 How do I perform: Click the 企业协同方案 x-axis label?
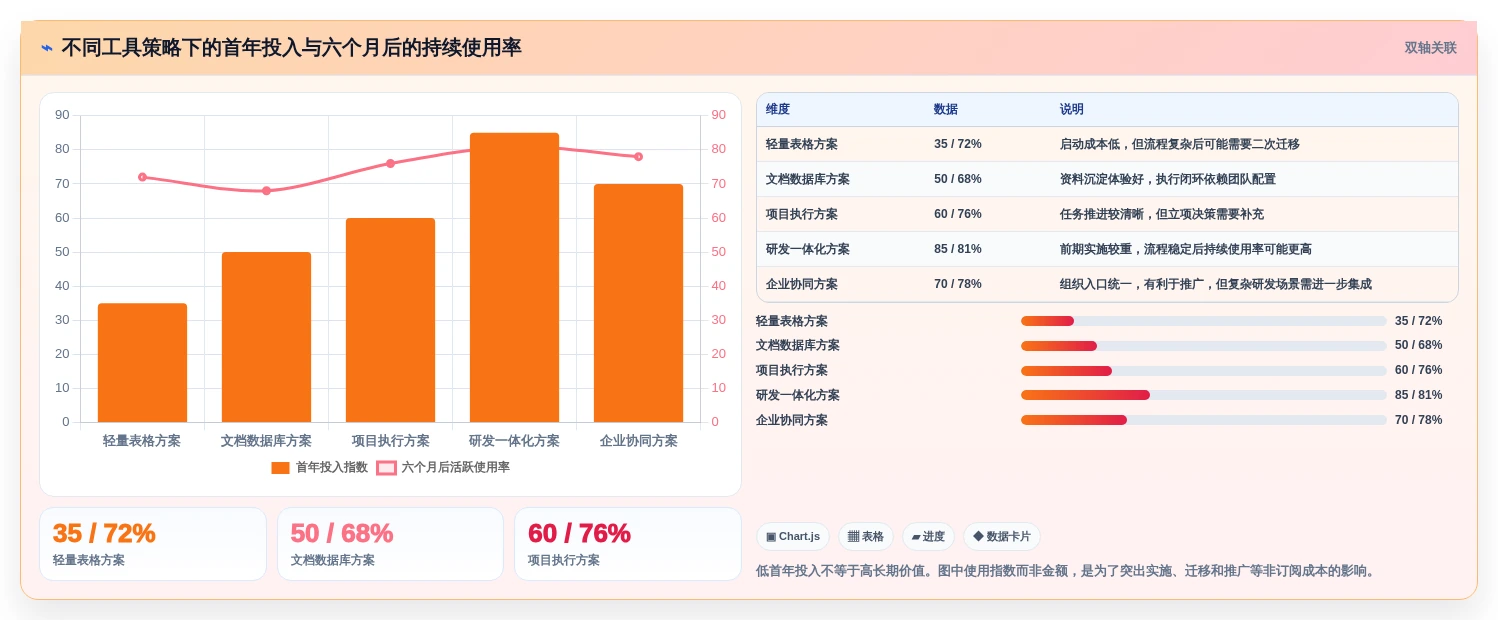(x=638, y=441)
